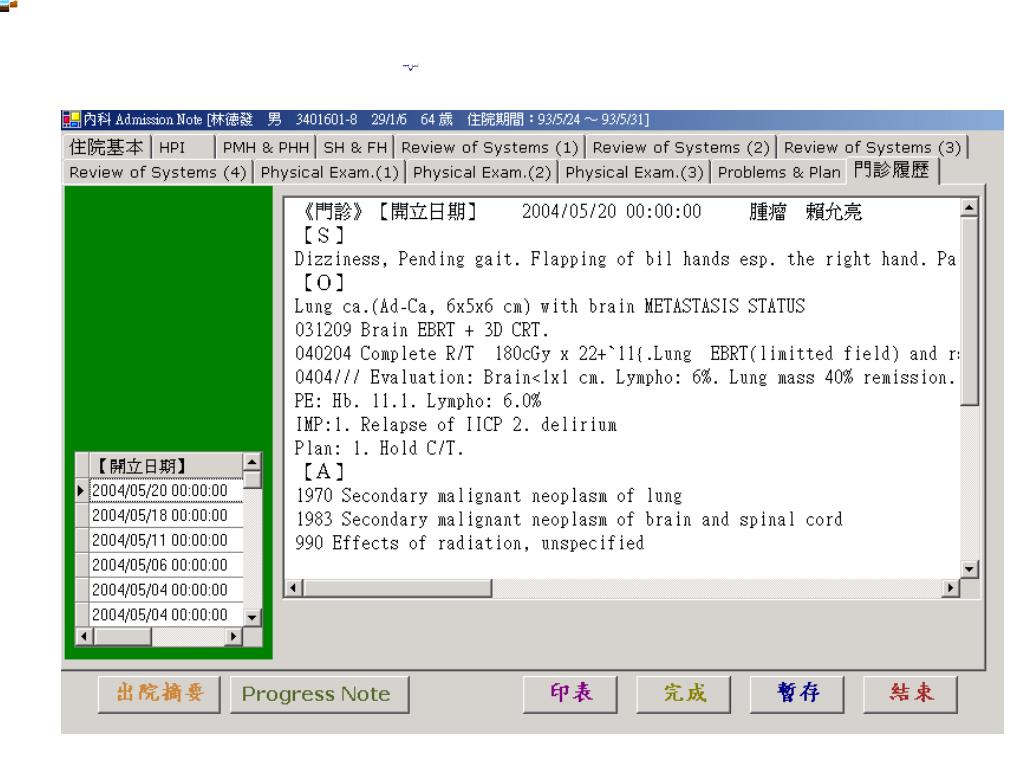Select the SH & FH tab
The image size is (1024, 768).
pyautogui.click(x=355, y=148)
